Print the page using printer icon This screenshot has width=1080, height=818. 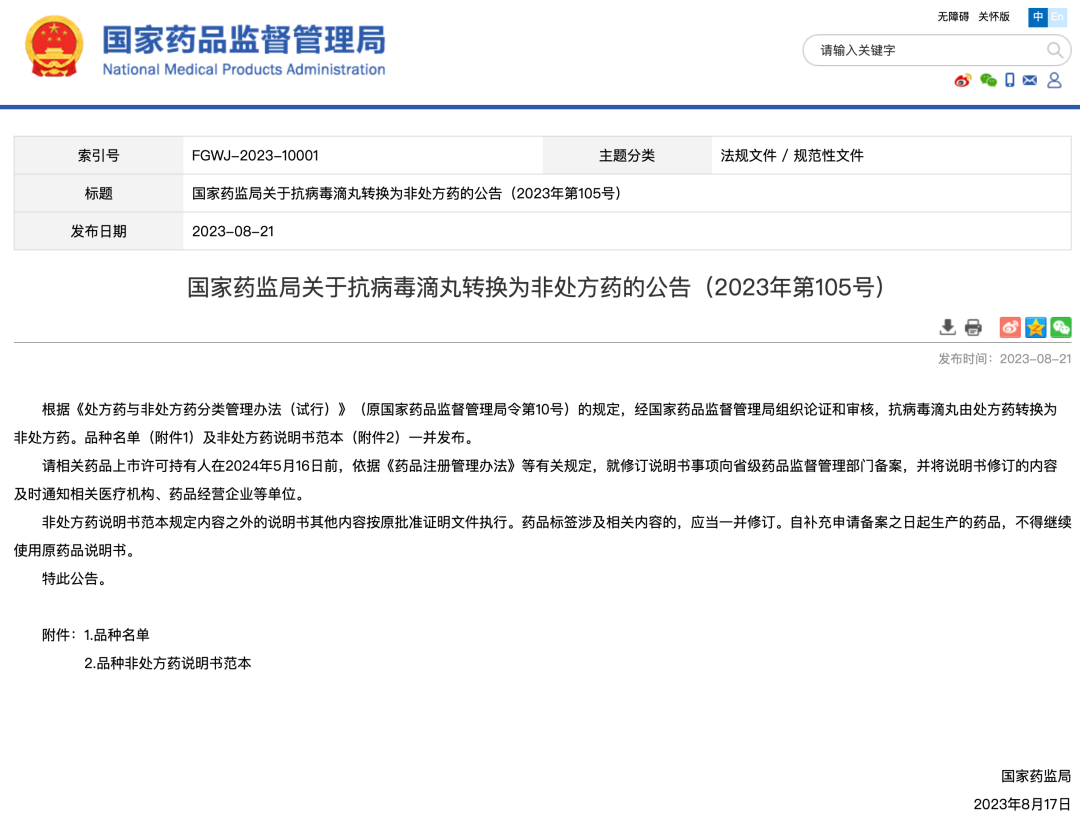[x=973, y=327]
